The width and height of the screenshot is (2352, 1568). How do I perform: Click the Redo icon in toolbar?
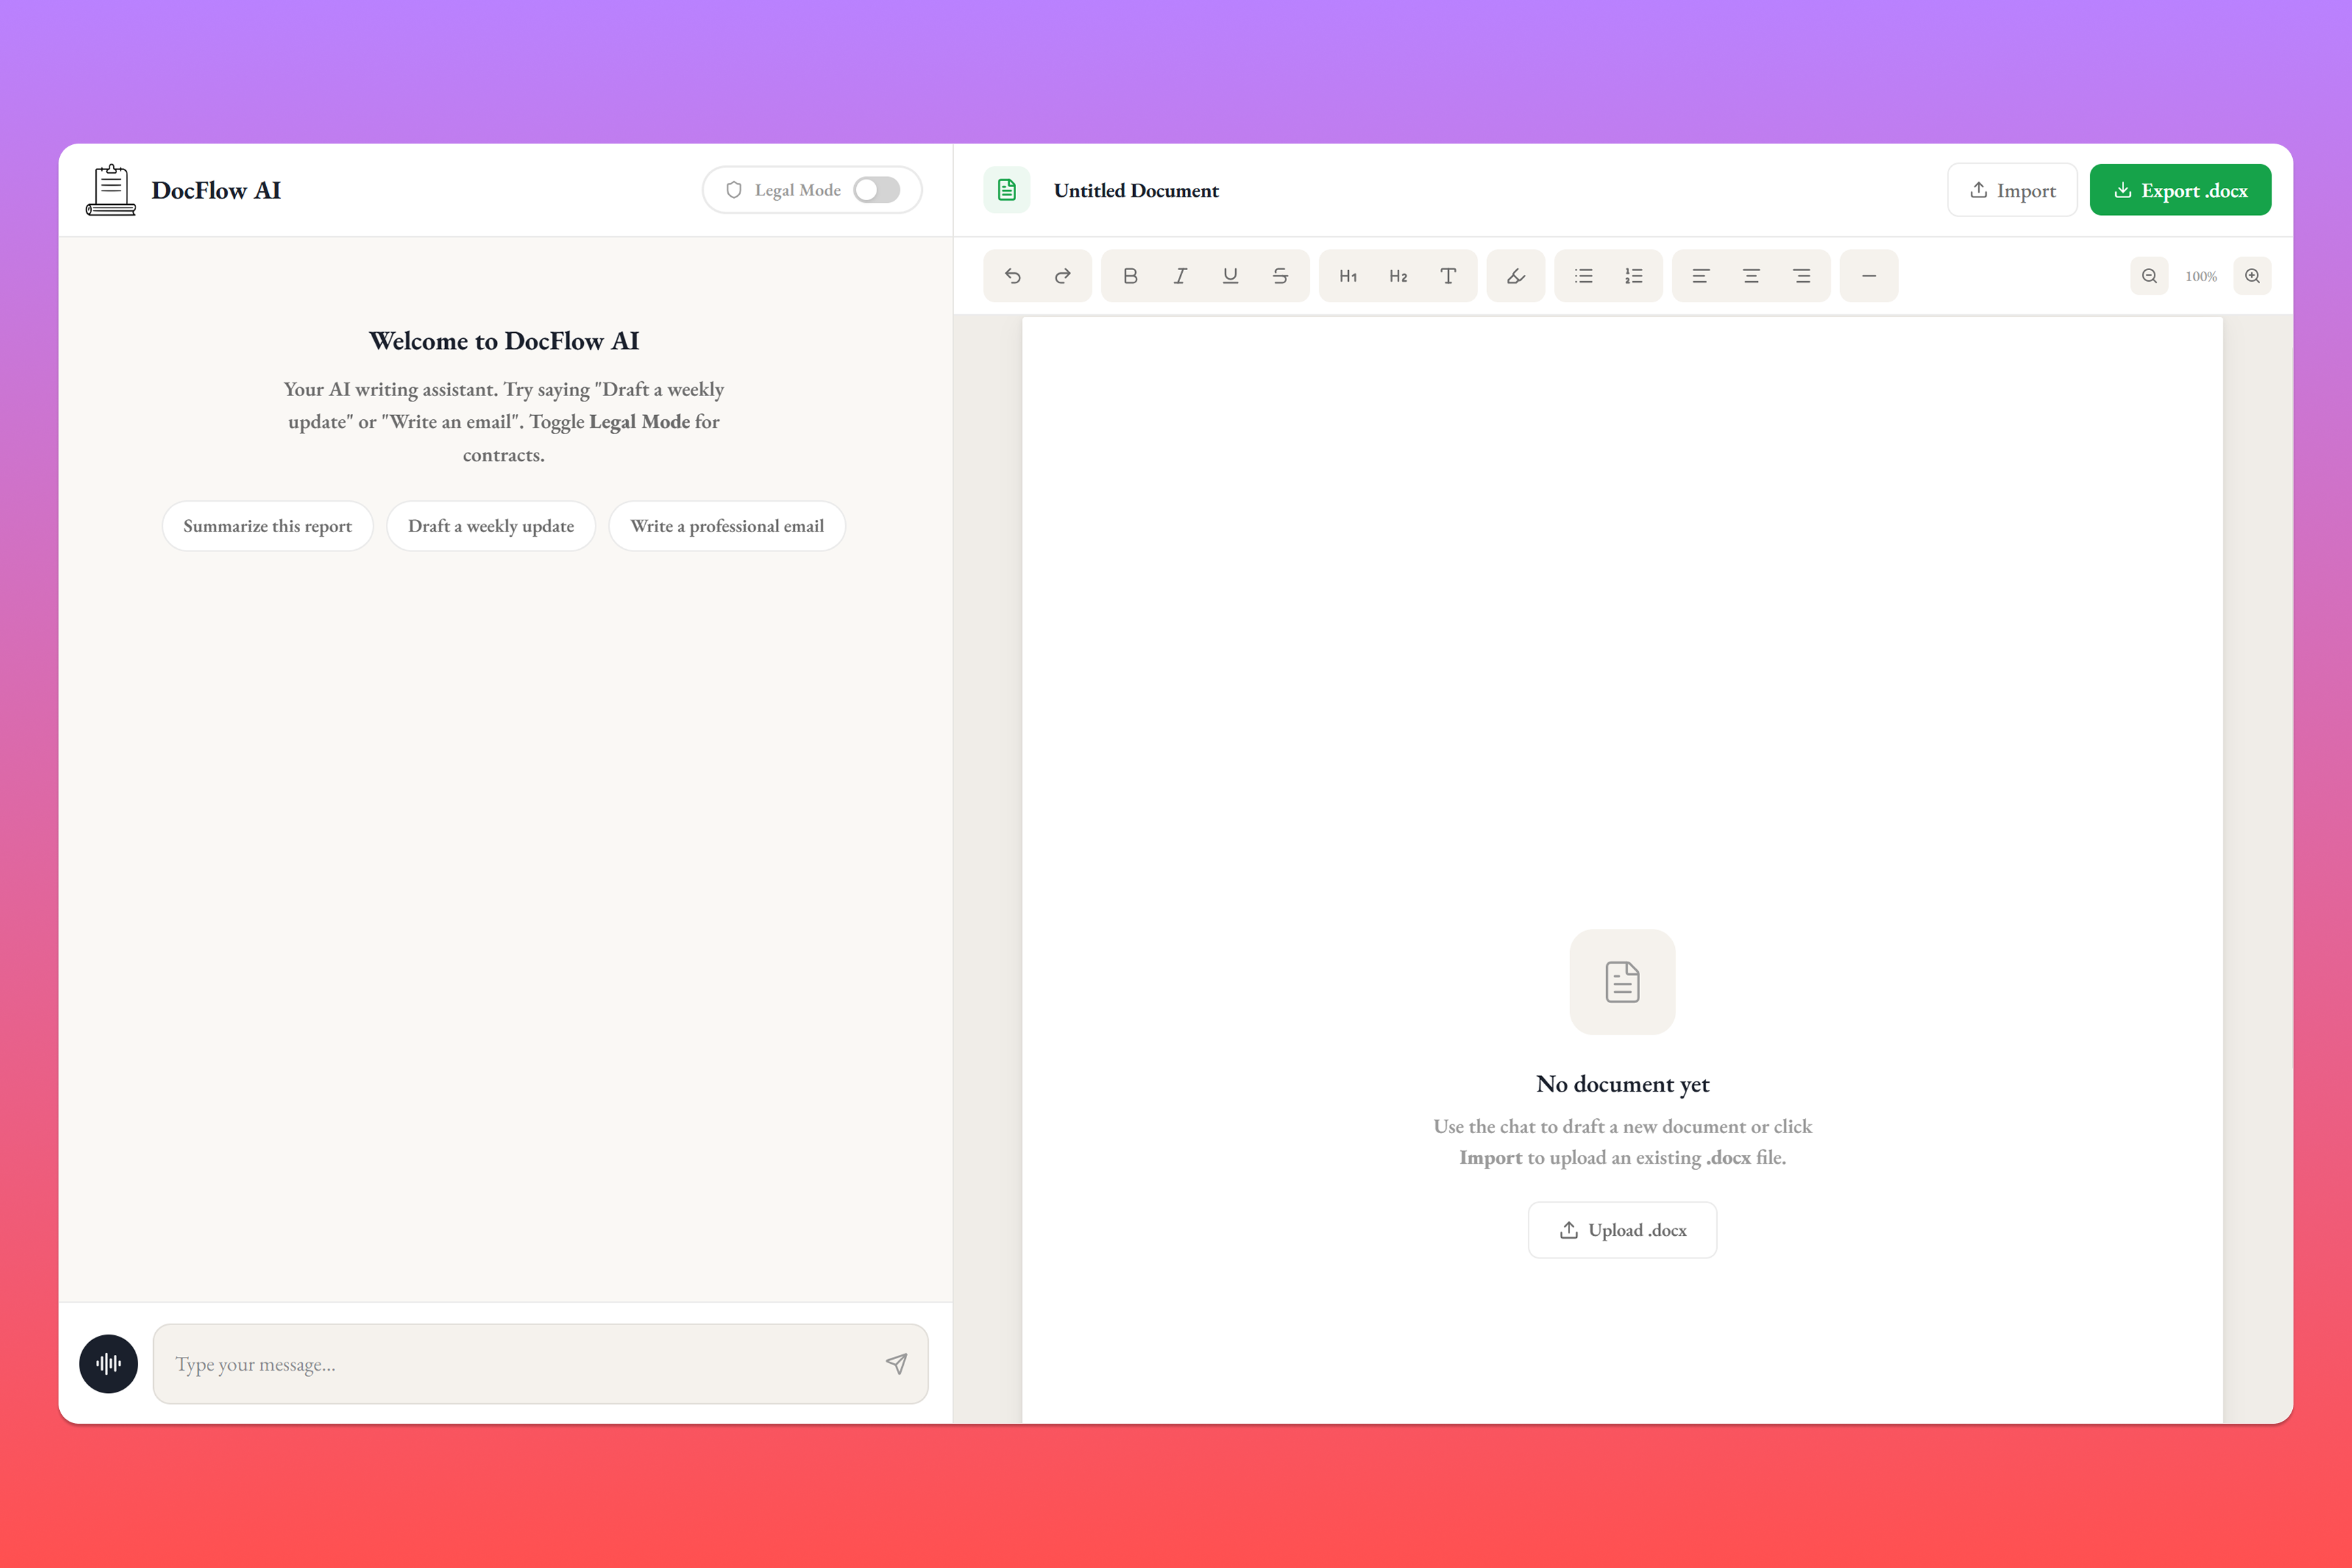coord(1063,276)
